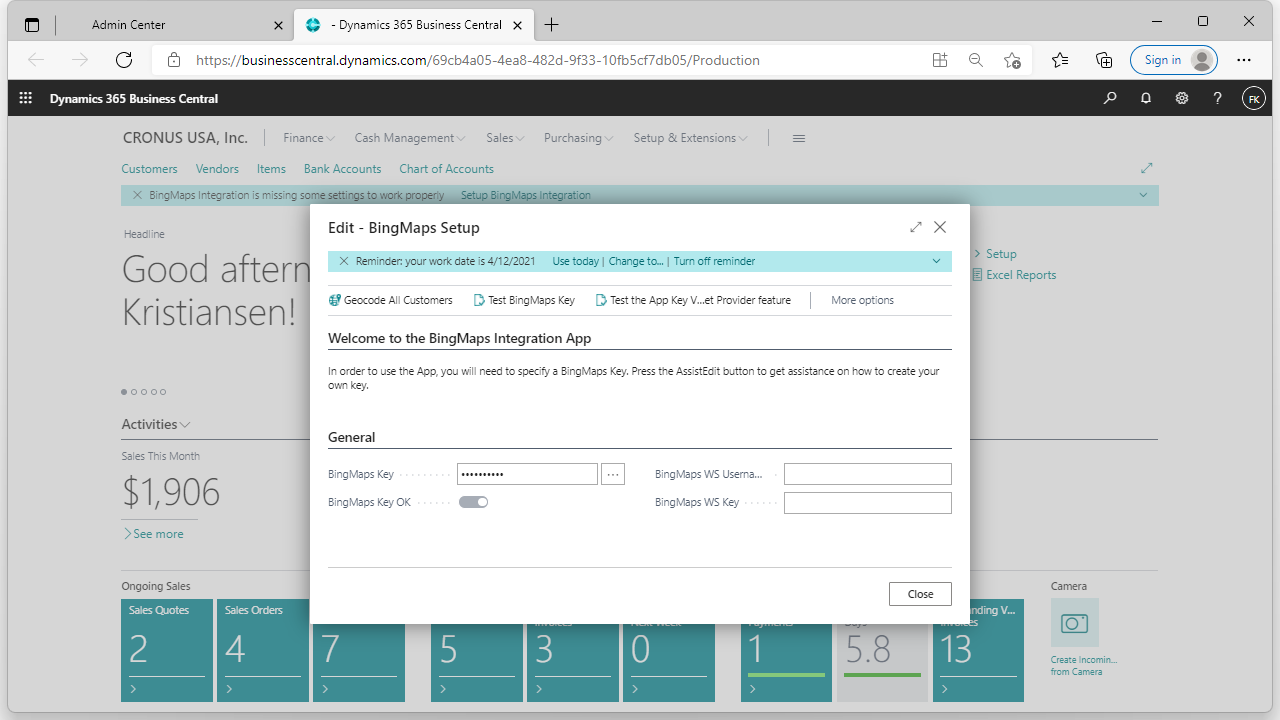
Task: Click Geocode All Customers action
Action: [390, 300]
